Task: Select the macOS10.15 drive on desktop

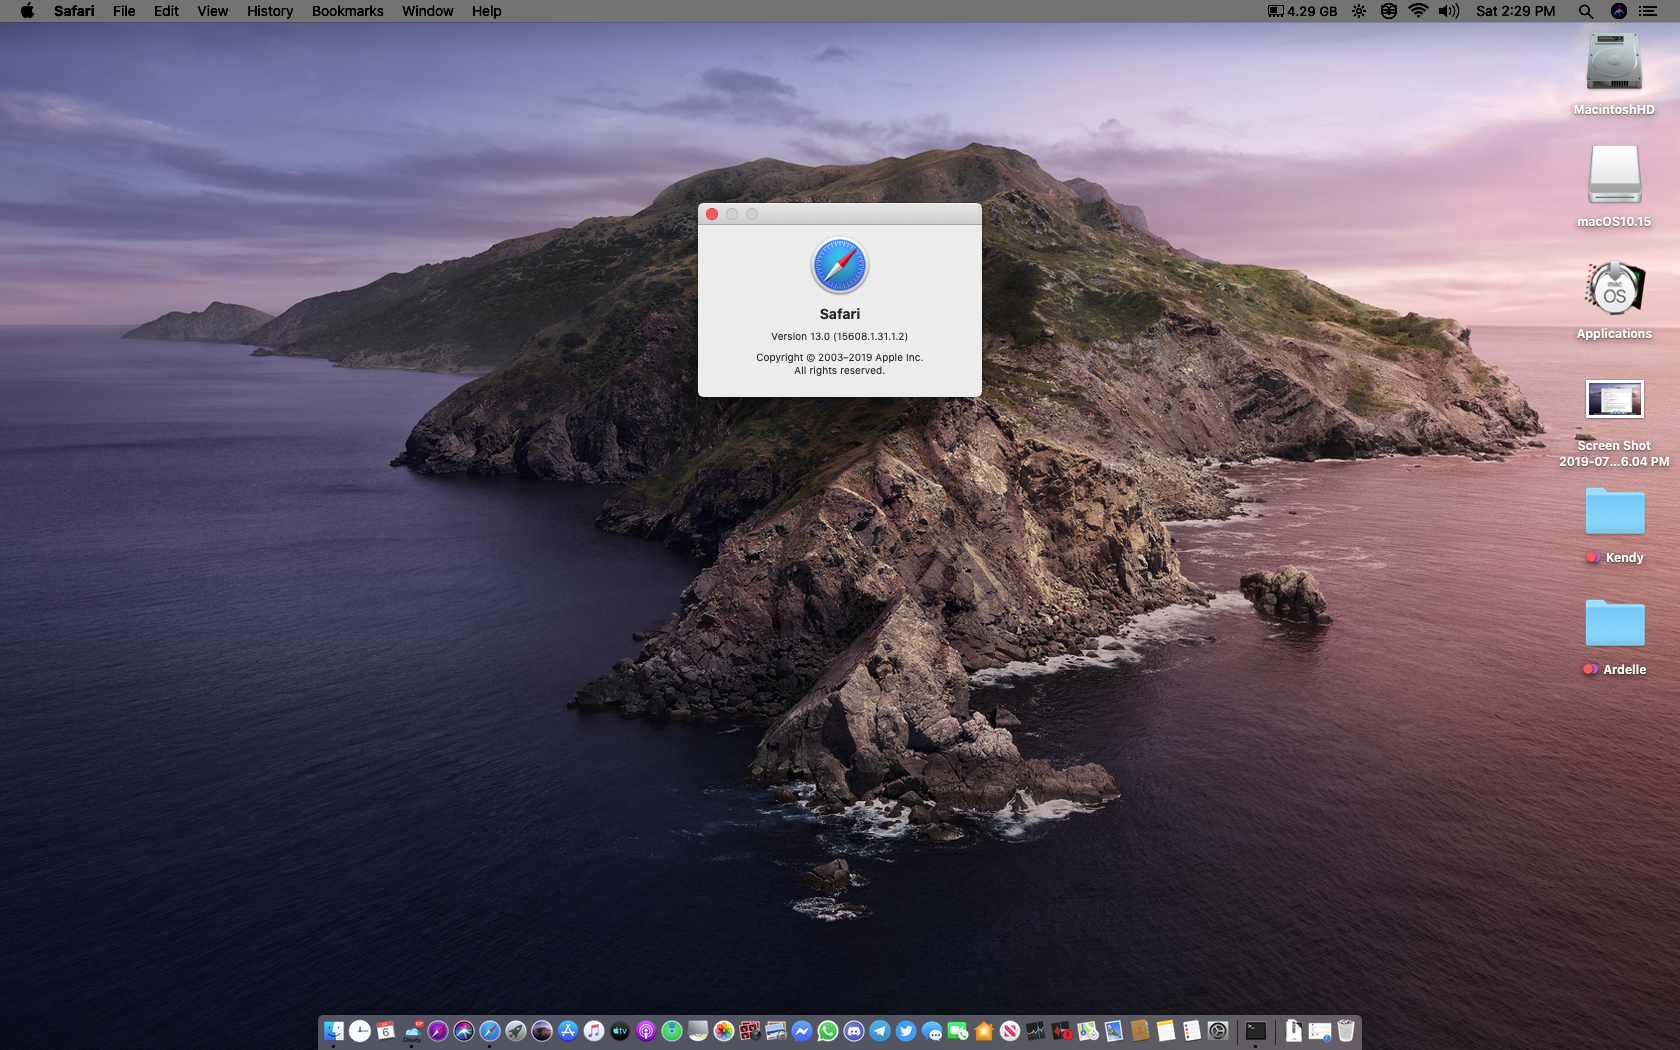Action: click(1614, 174)
